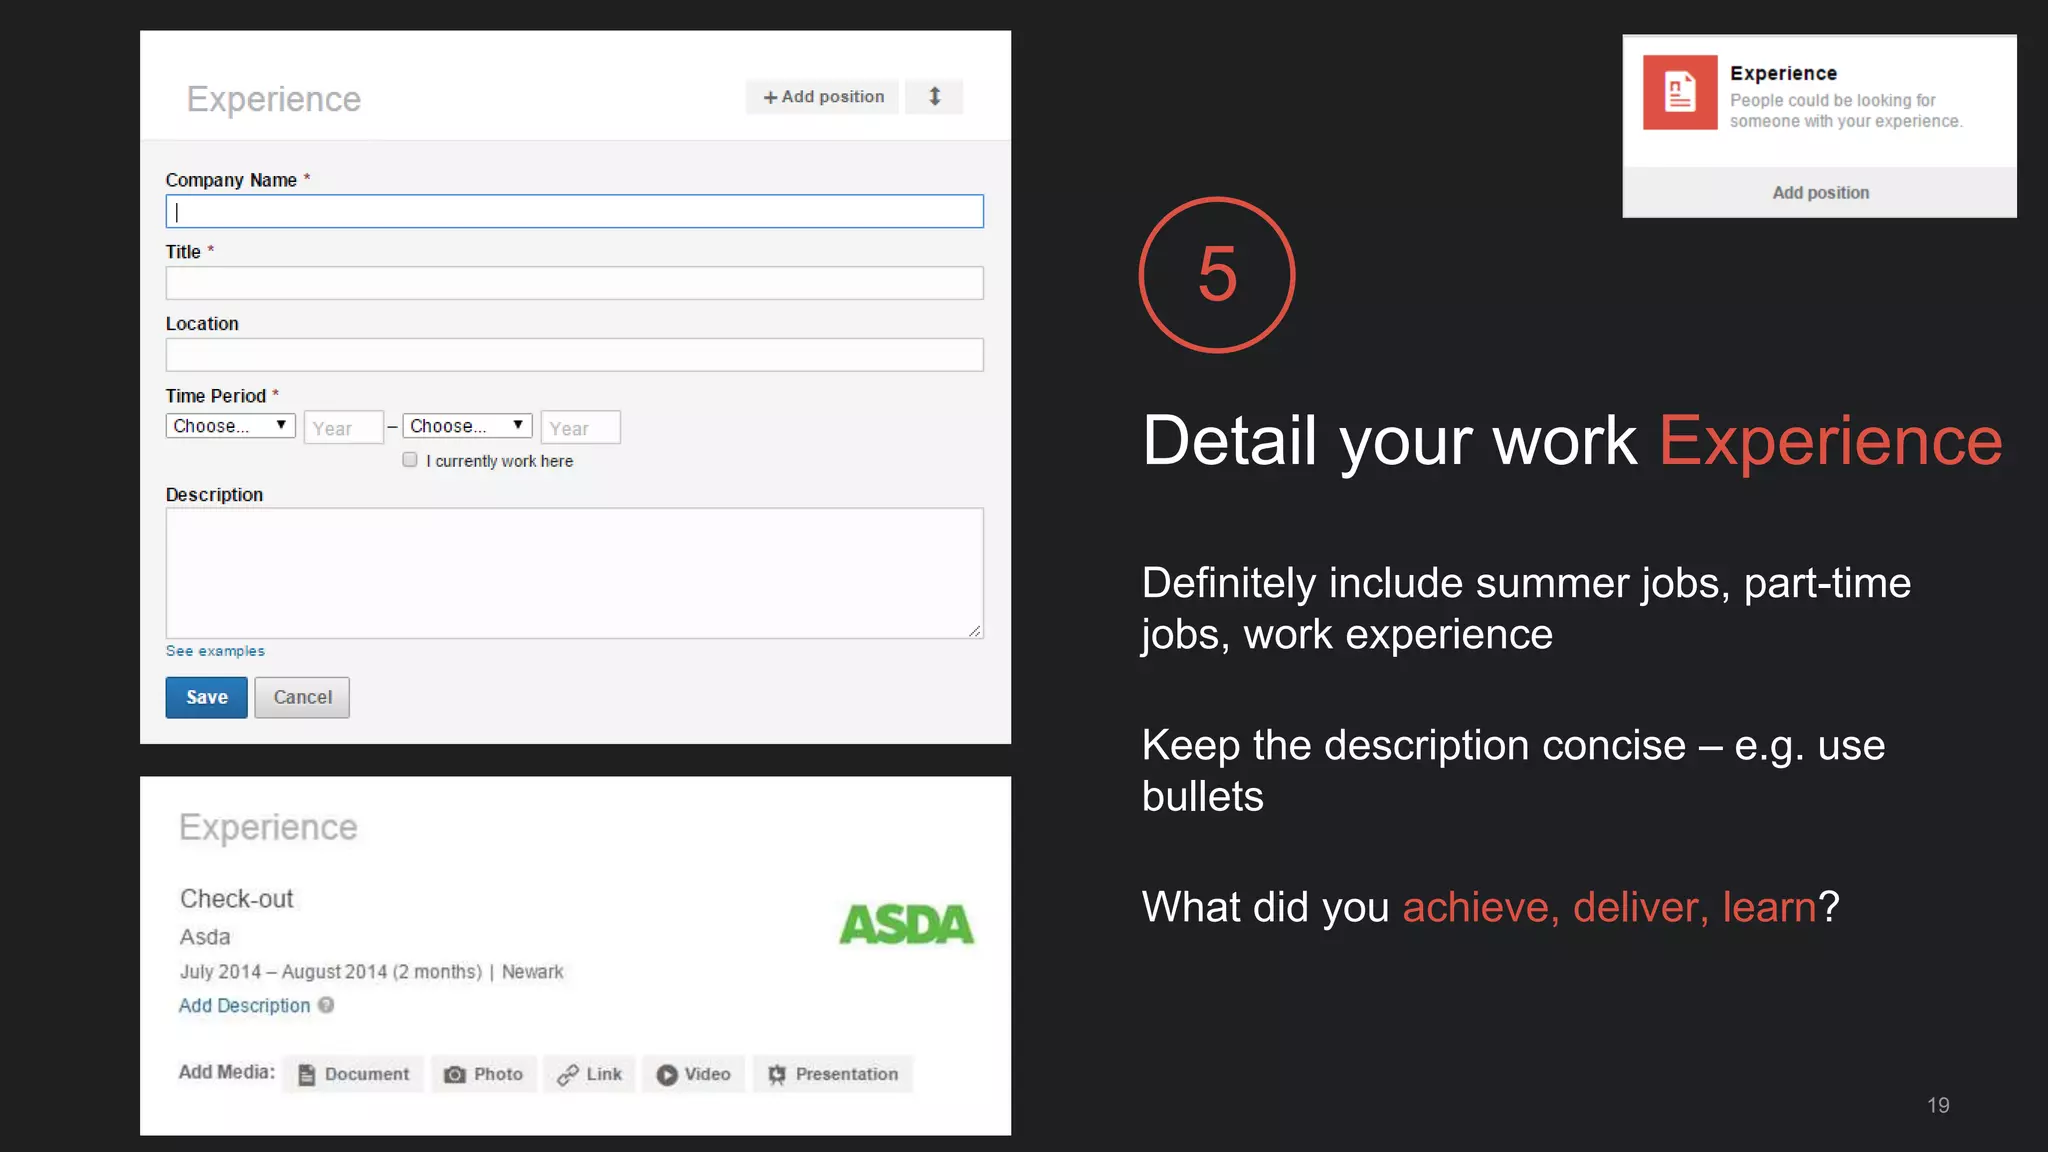
Task: Check the I currently work here box
Action: pyautogui.click(x=410, y=460)
